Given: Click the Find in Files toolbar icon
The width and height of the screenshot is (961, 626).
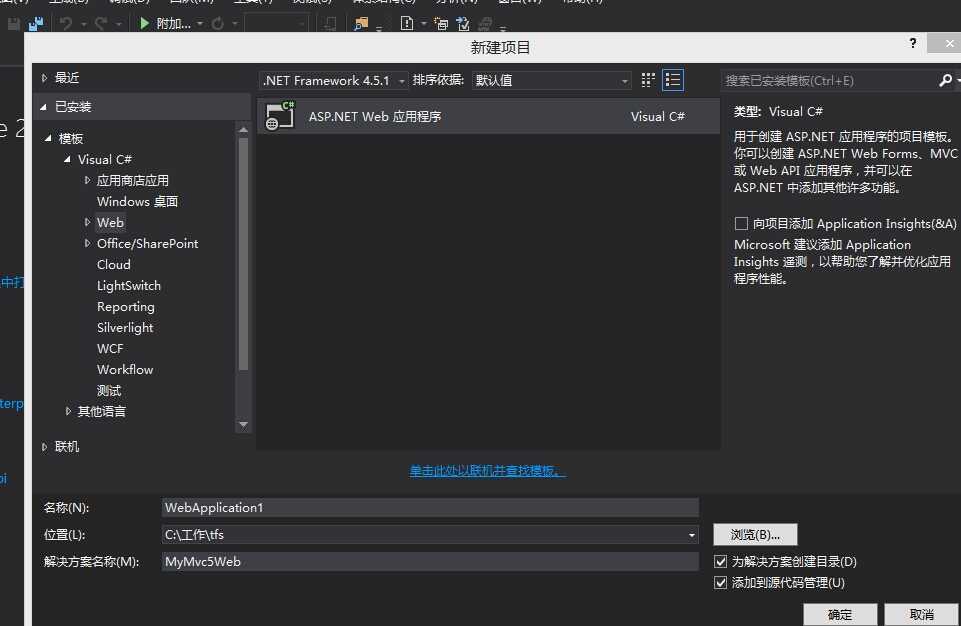Looking at the screenshot, I should [x=361, y=24].
